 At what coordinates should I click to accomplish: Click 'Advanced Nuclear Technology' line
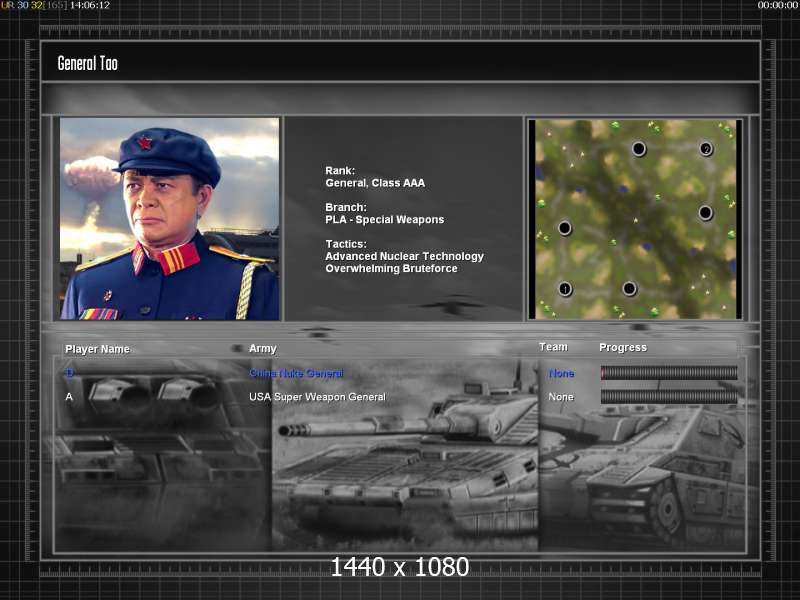tap(405, 256)
